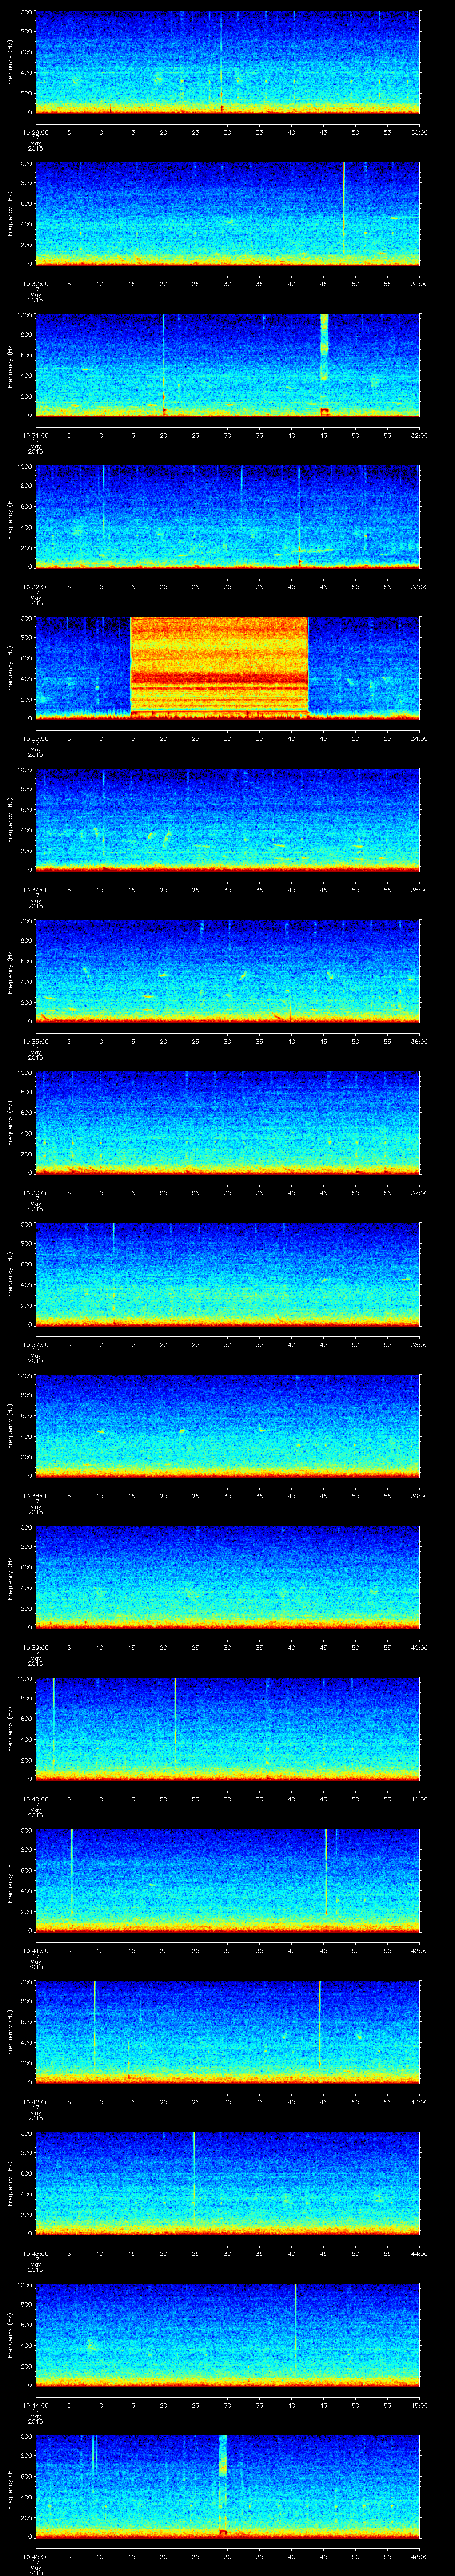Click the 10:34:00 start time label
This screenshot has width=455, height=2576.
(35, 890)
